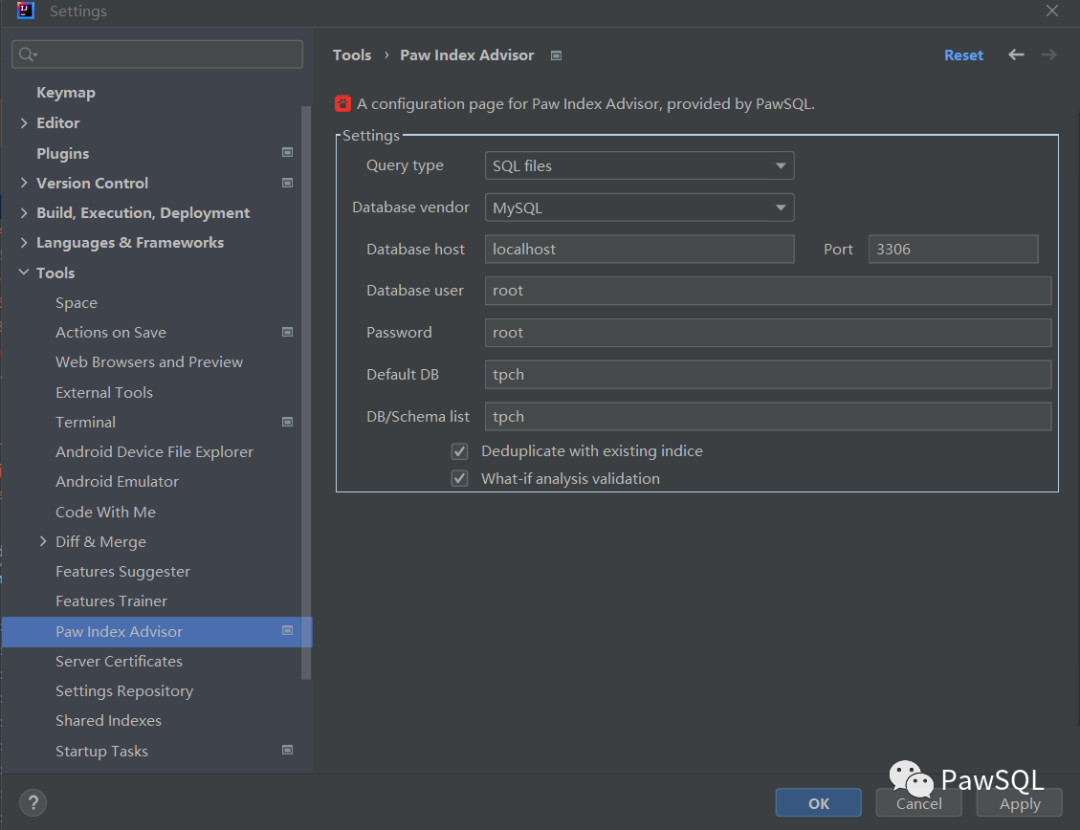Click the project-level icon beside Terminal

287,422
